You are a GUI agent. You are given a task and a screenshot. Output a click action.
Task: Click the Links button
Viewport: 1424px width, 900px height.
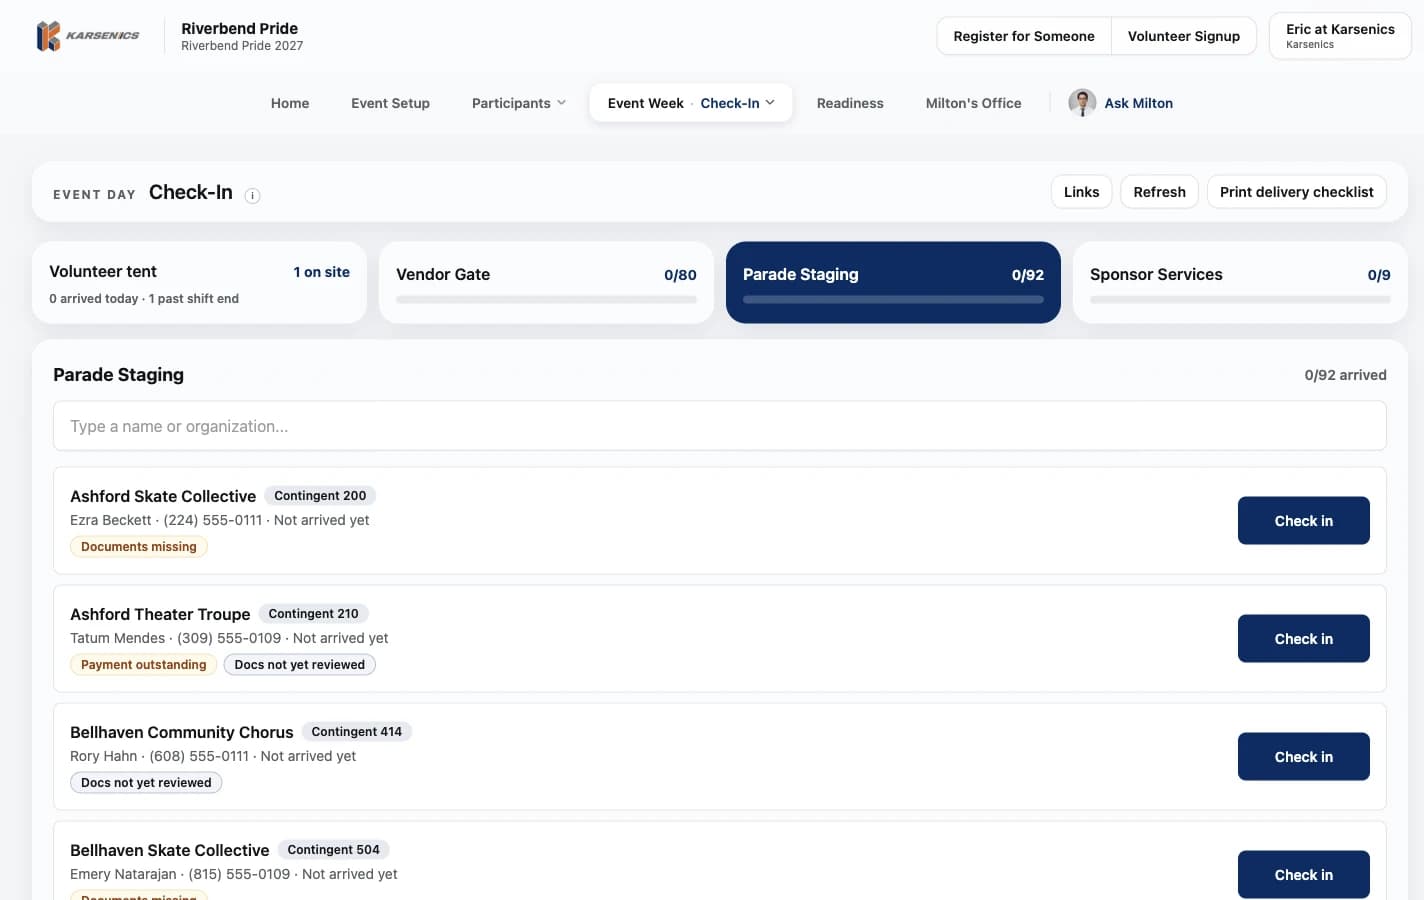click(x=1081, y=192)
